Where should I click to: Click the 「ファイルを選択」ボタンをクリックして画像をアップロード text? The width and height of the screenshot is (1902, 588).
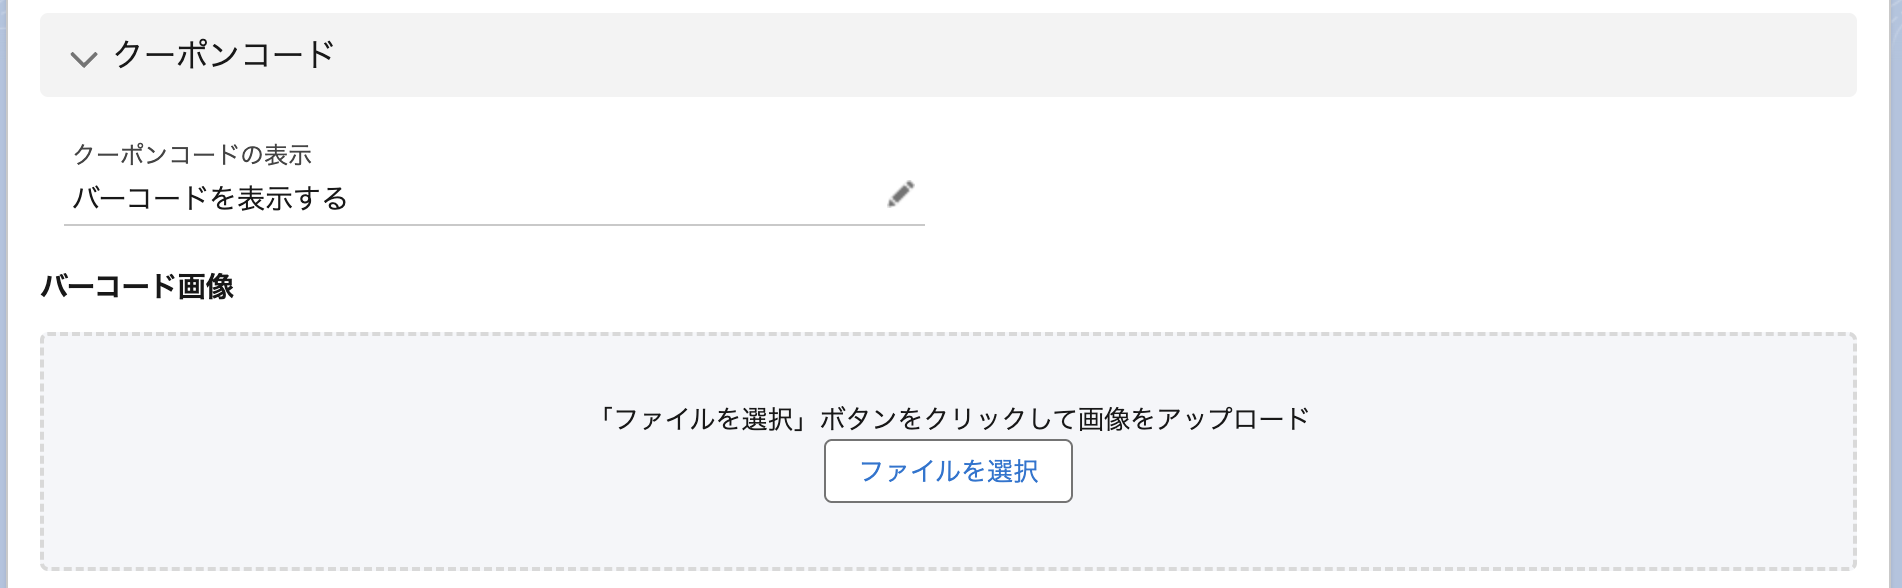click(948, 419)
